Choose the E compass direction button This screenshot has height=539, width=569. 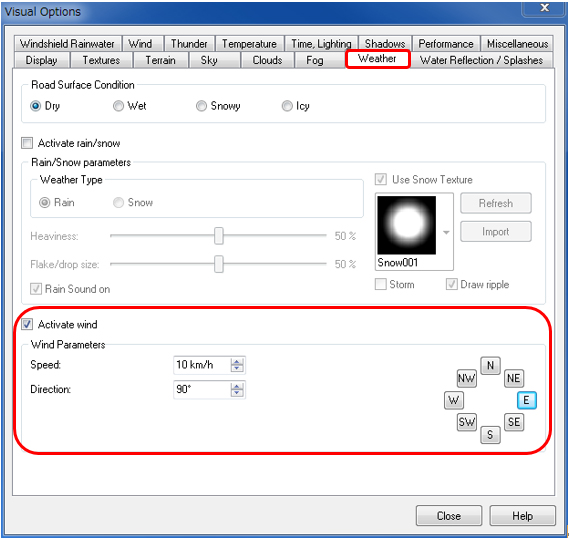click(x=526, y=400)
